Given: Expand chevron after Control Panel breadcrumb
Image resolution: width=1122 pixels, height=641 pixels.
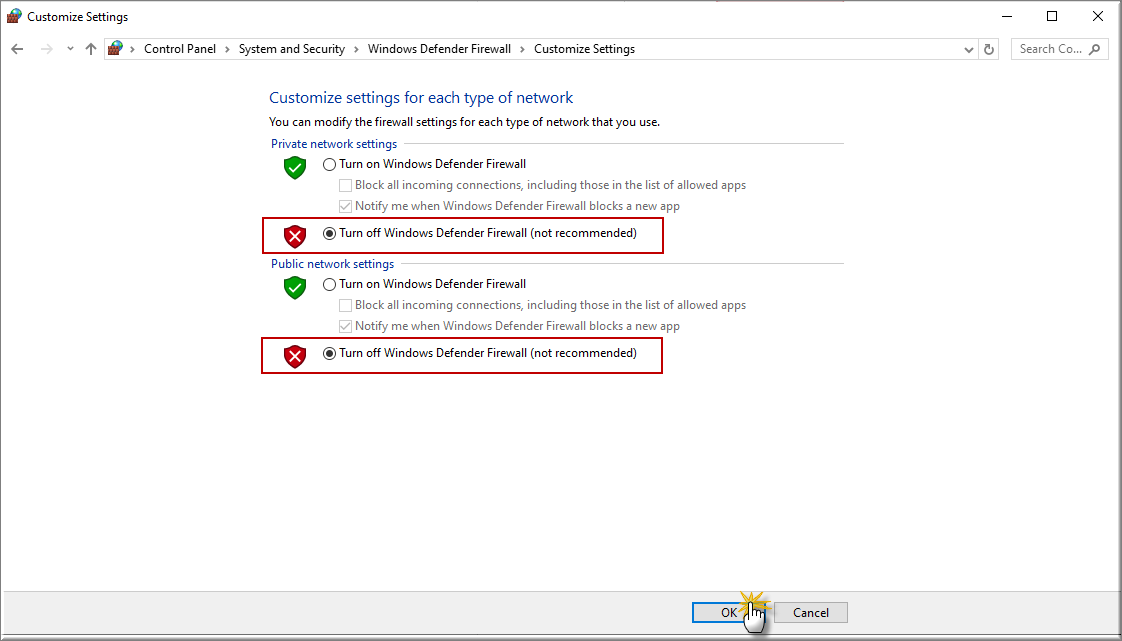Looking at the screenshot, I should tap(228, 49).
